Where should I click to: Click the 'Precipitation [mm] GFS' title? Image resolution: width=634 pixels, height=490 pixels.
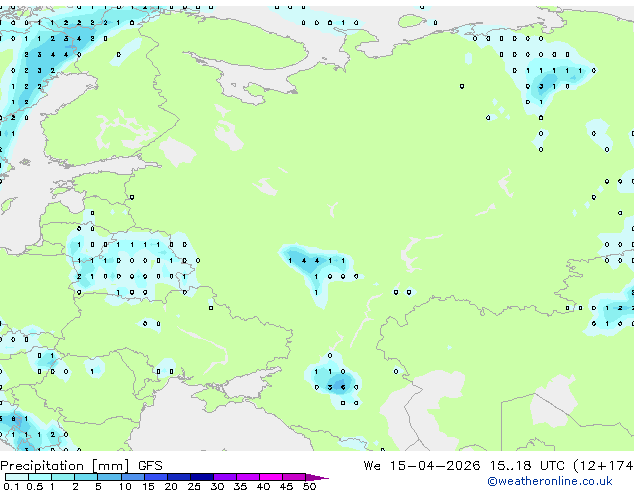coord(81,466)
